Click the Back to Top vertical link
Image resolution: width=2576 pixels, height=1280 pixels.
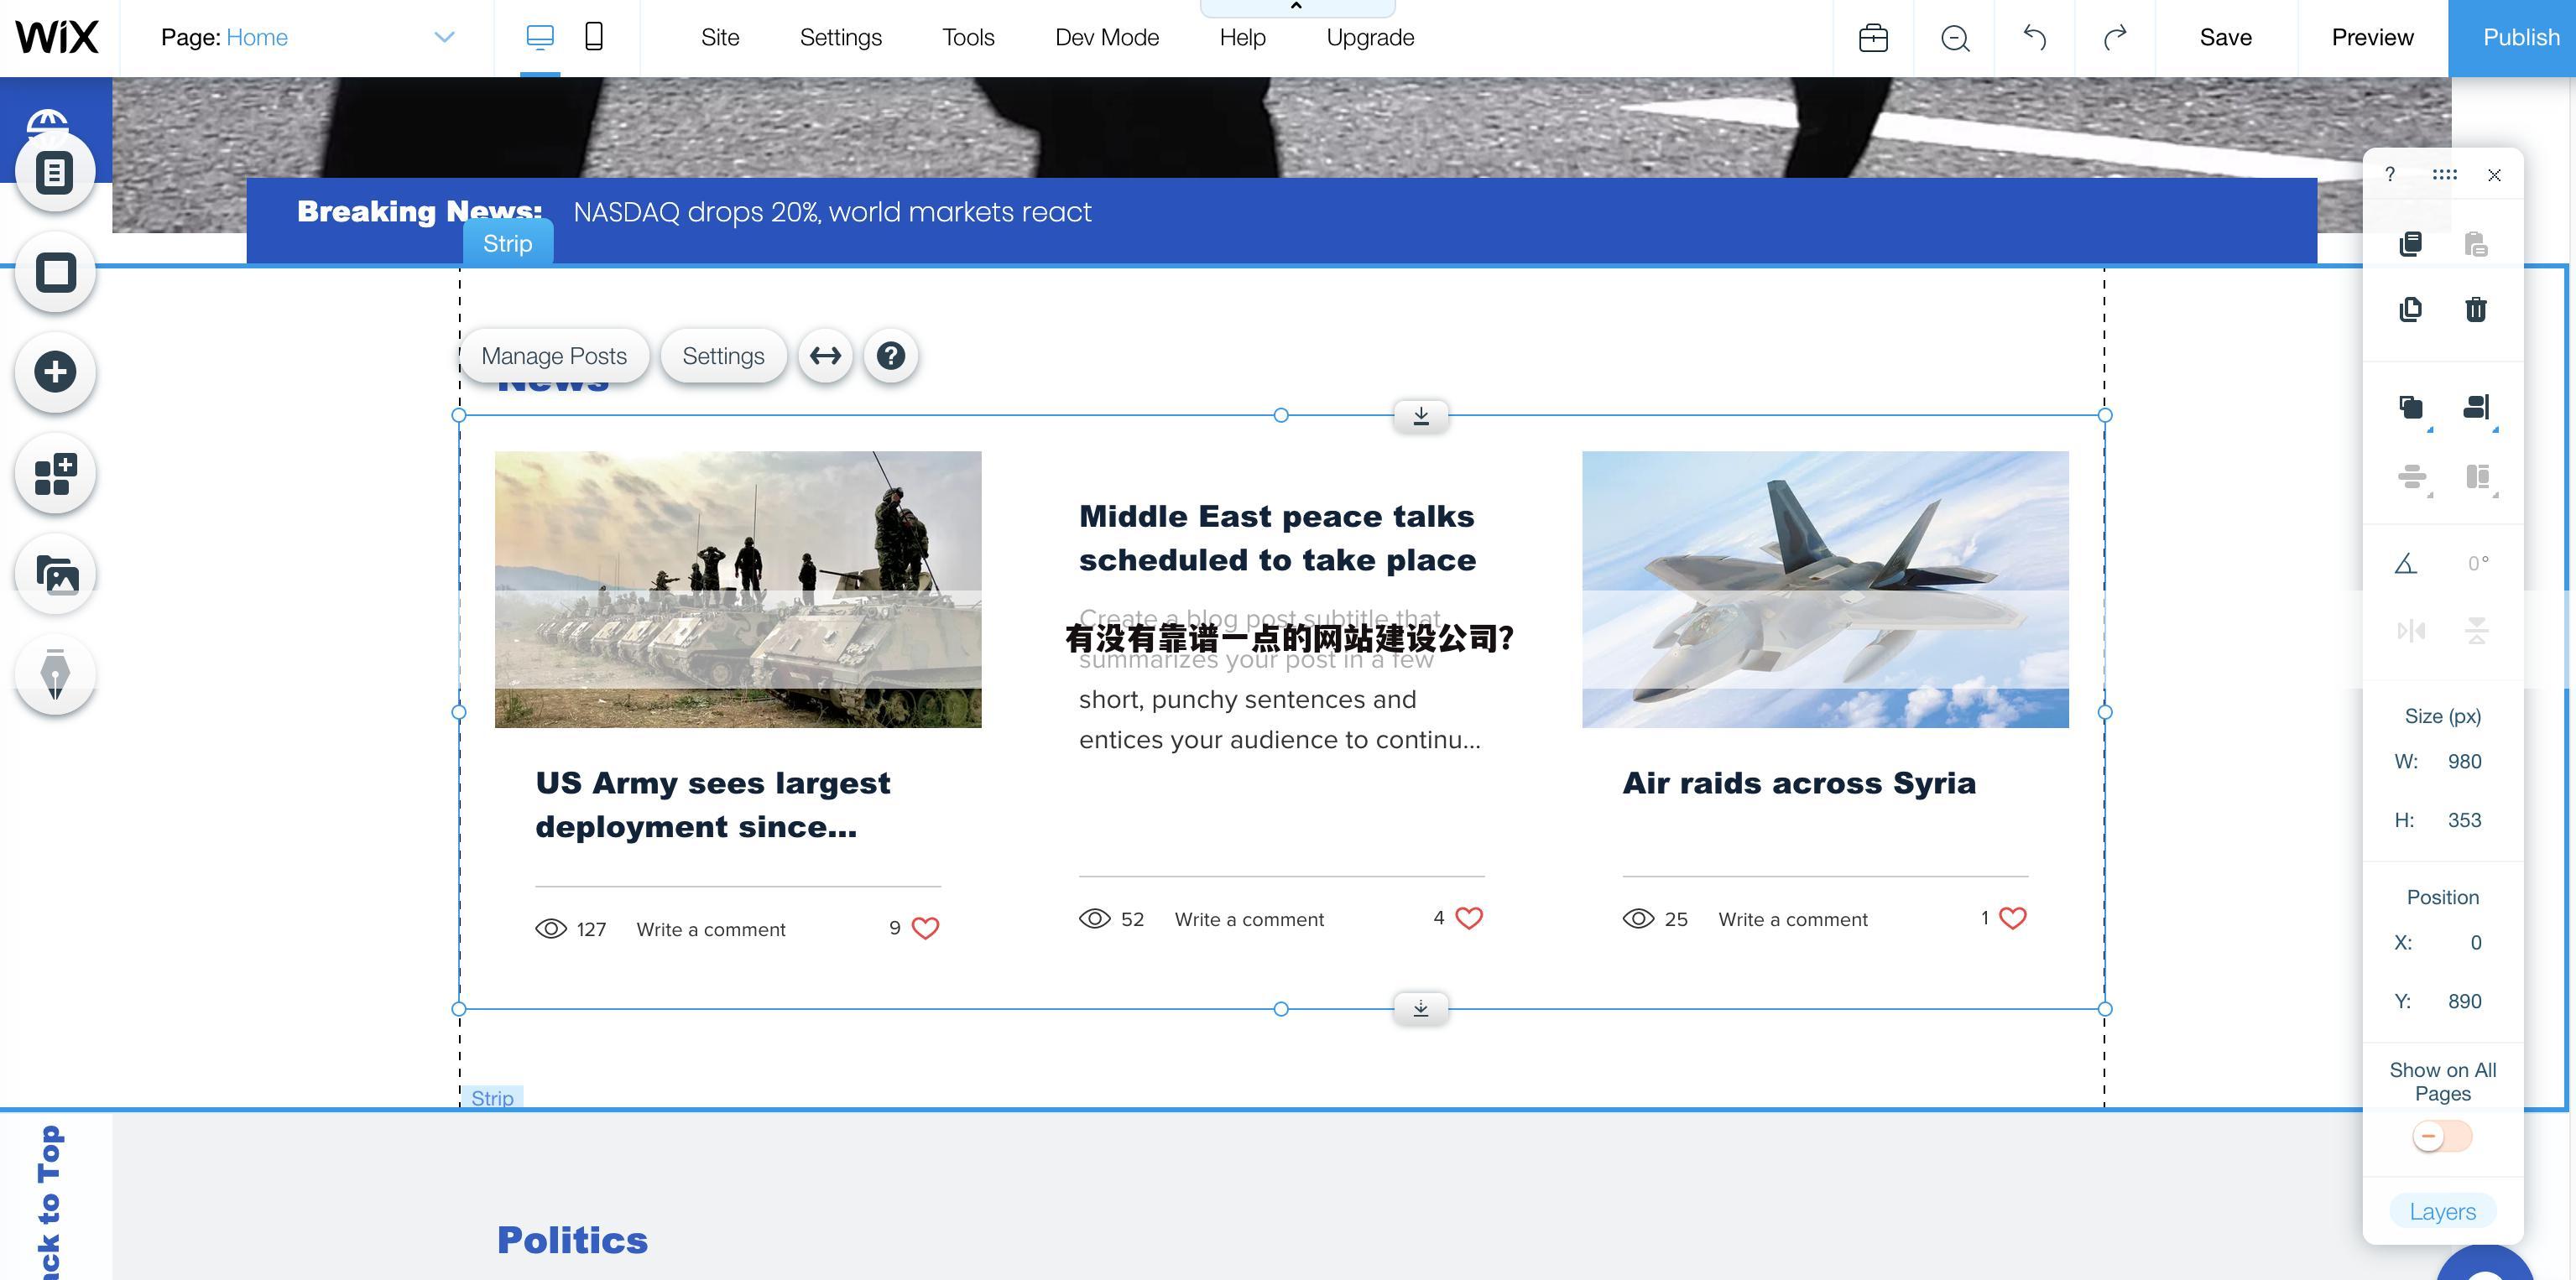(x=49, y=1202)
